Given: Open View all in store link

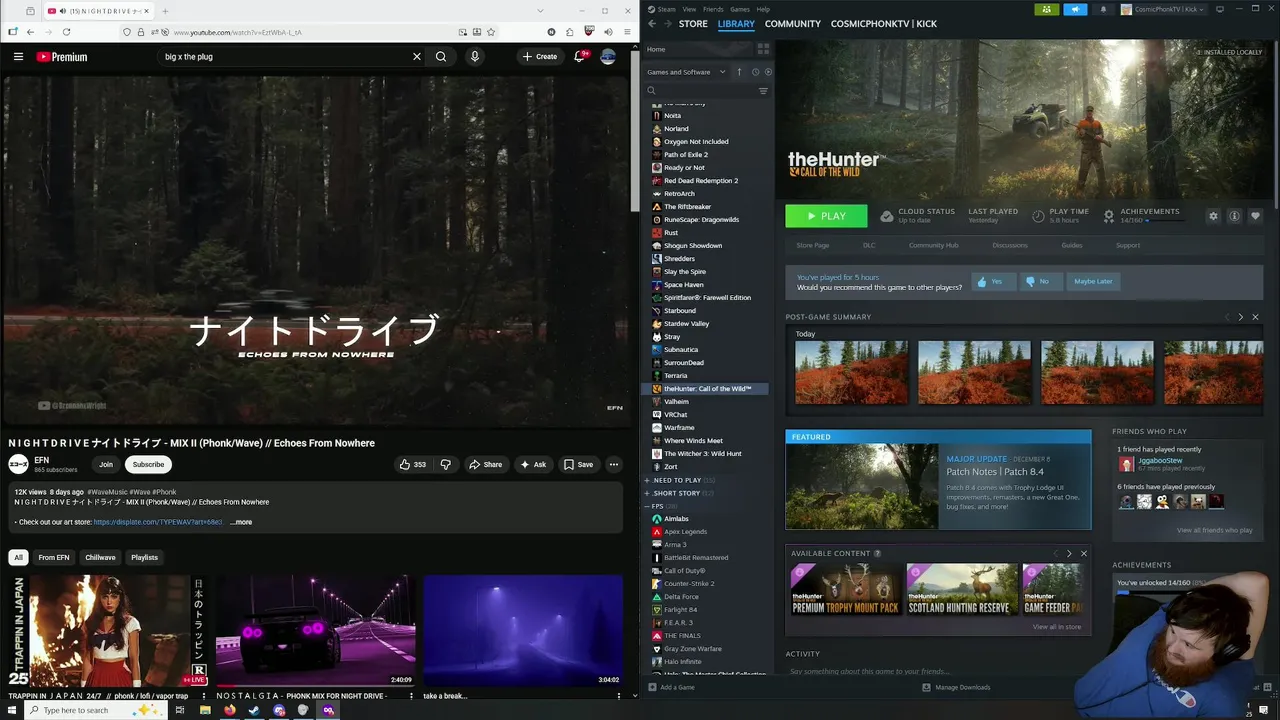Looking at the screenshot, I should tap(1057, 627).
